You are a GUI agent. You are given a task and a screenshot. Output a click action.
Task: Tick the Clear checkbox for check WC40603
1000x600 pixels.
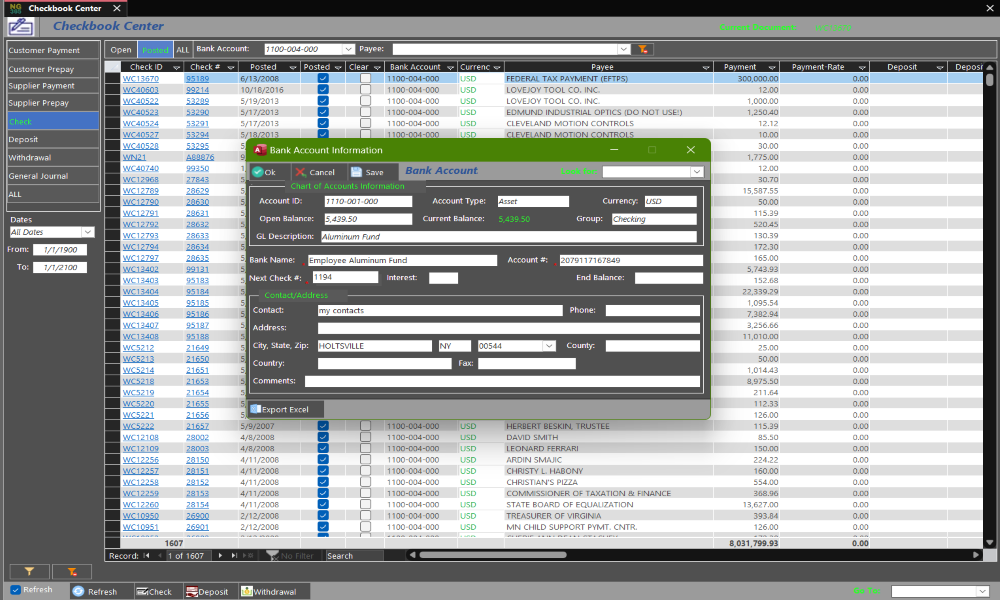coord(365,90)
